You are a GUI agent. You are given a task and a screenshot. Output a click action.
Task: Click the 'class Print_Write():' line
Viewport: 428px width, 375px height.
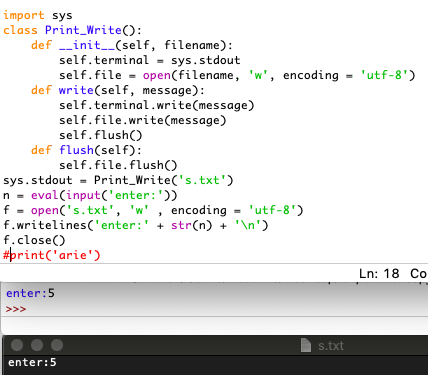coord(72,30)
